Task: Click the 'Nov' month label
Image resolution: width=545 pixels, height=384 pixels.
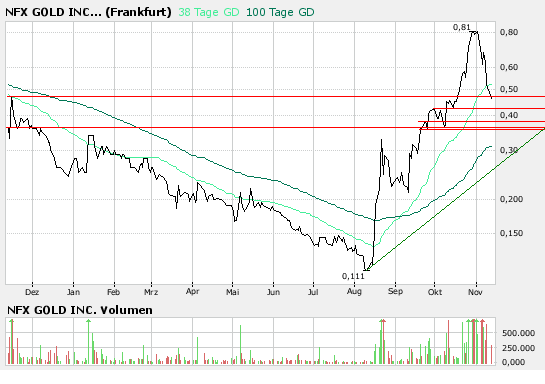Action: coord(475,292)
